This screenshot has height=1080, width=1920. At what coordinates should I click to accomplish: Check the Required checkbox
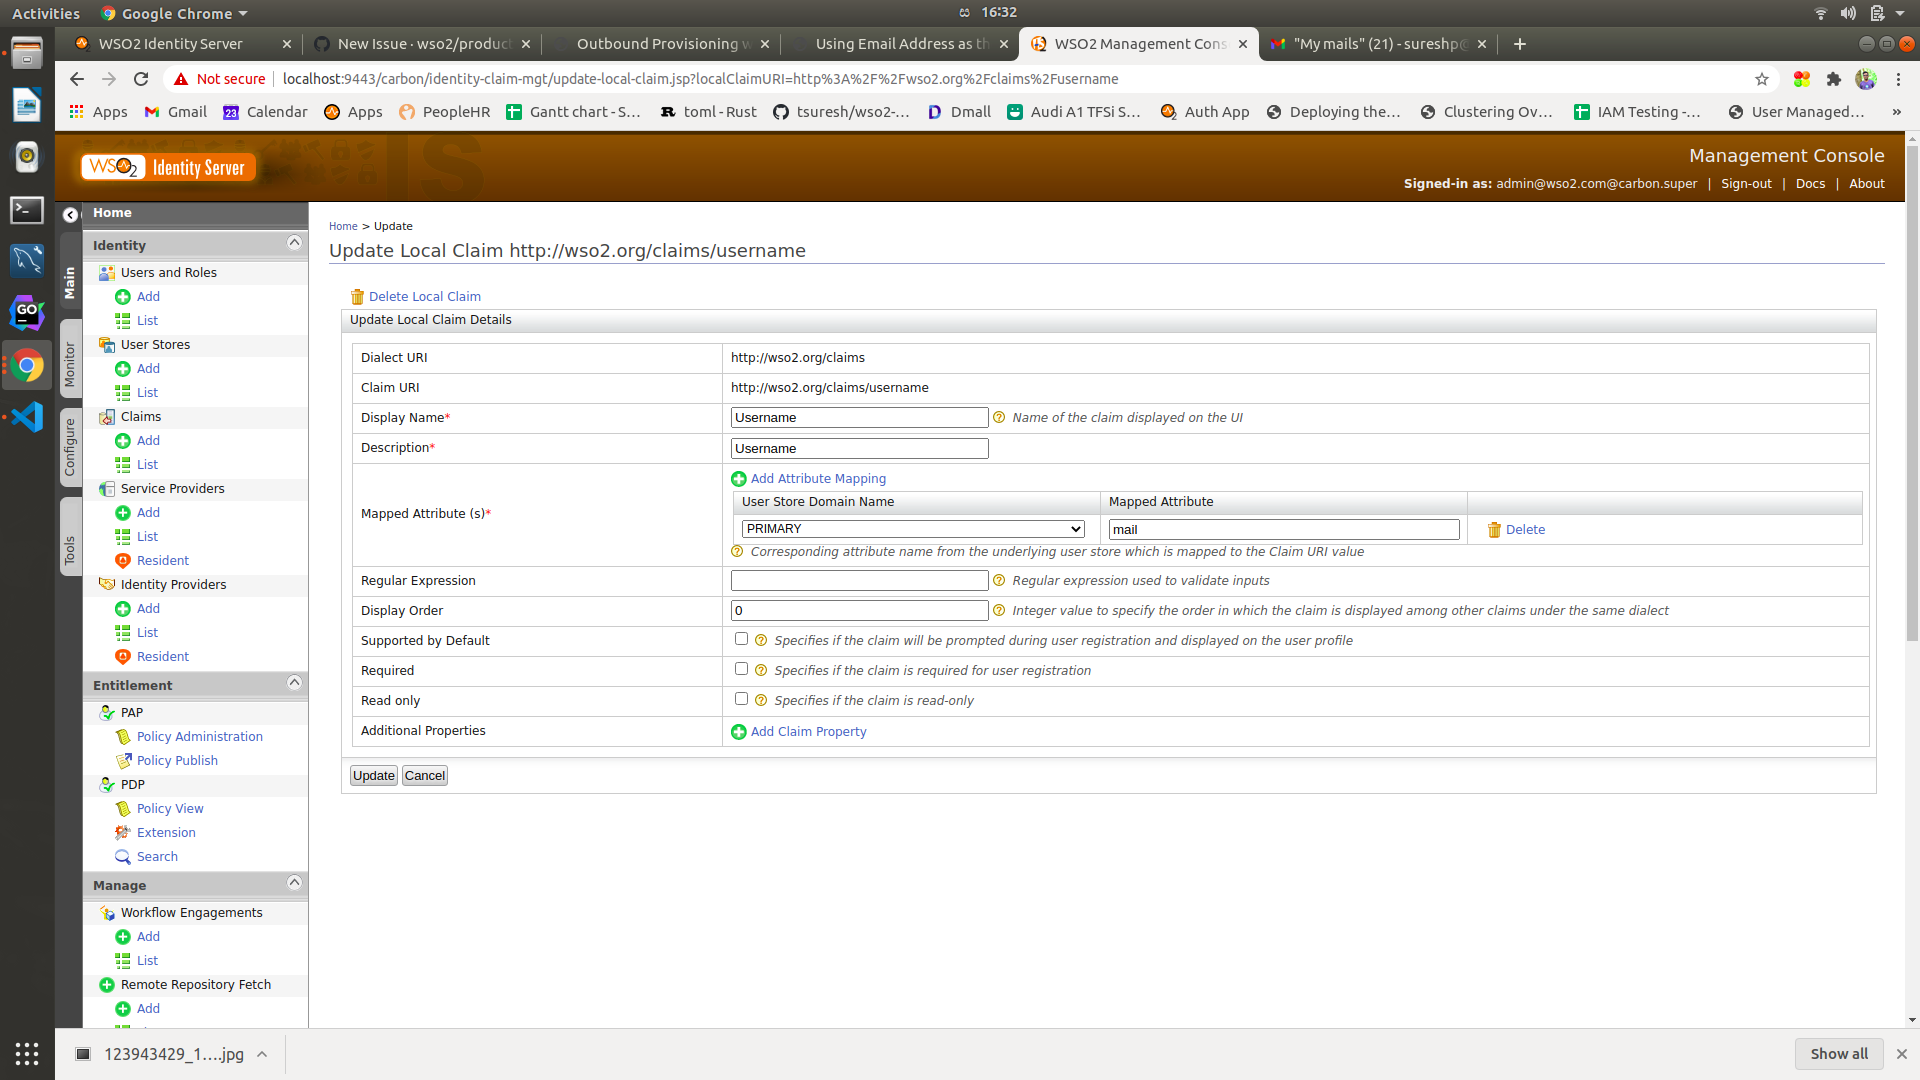click(741, 668)
